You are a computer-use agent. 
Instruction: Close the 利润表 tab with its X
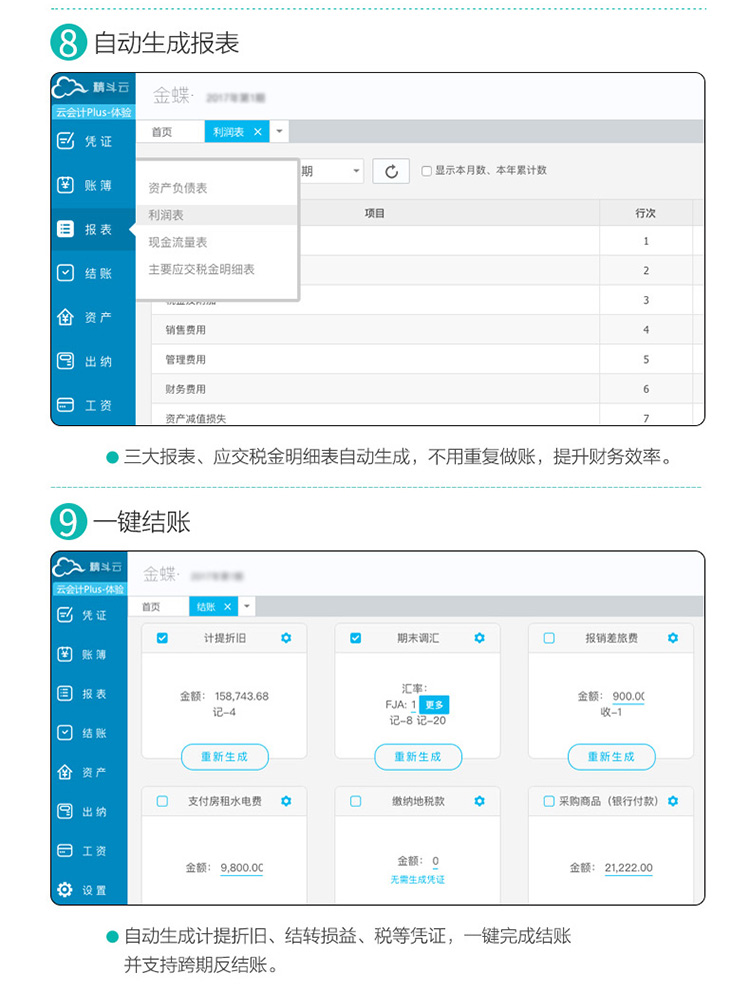point(258,132)
